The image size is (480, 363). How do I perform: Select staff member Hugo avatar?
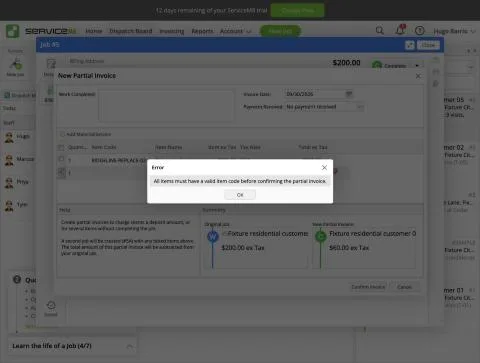coord(9,137)
